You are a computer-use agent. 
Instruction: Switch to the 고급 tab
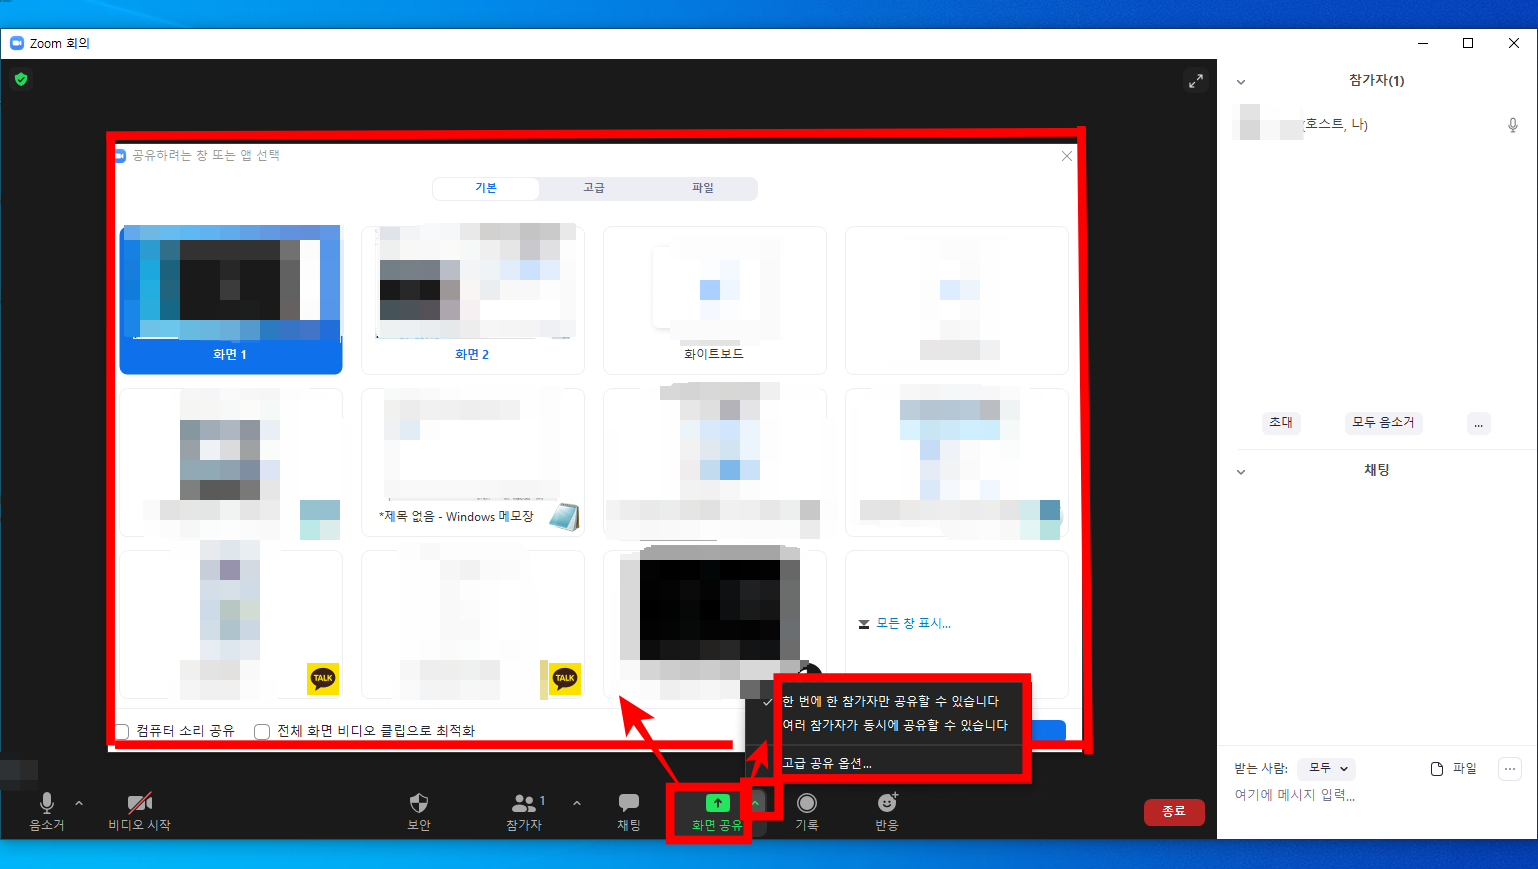(594, 188)
